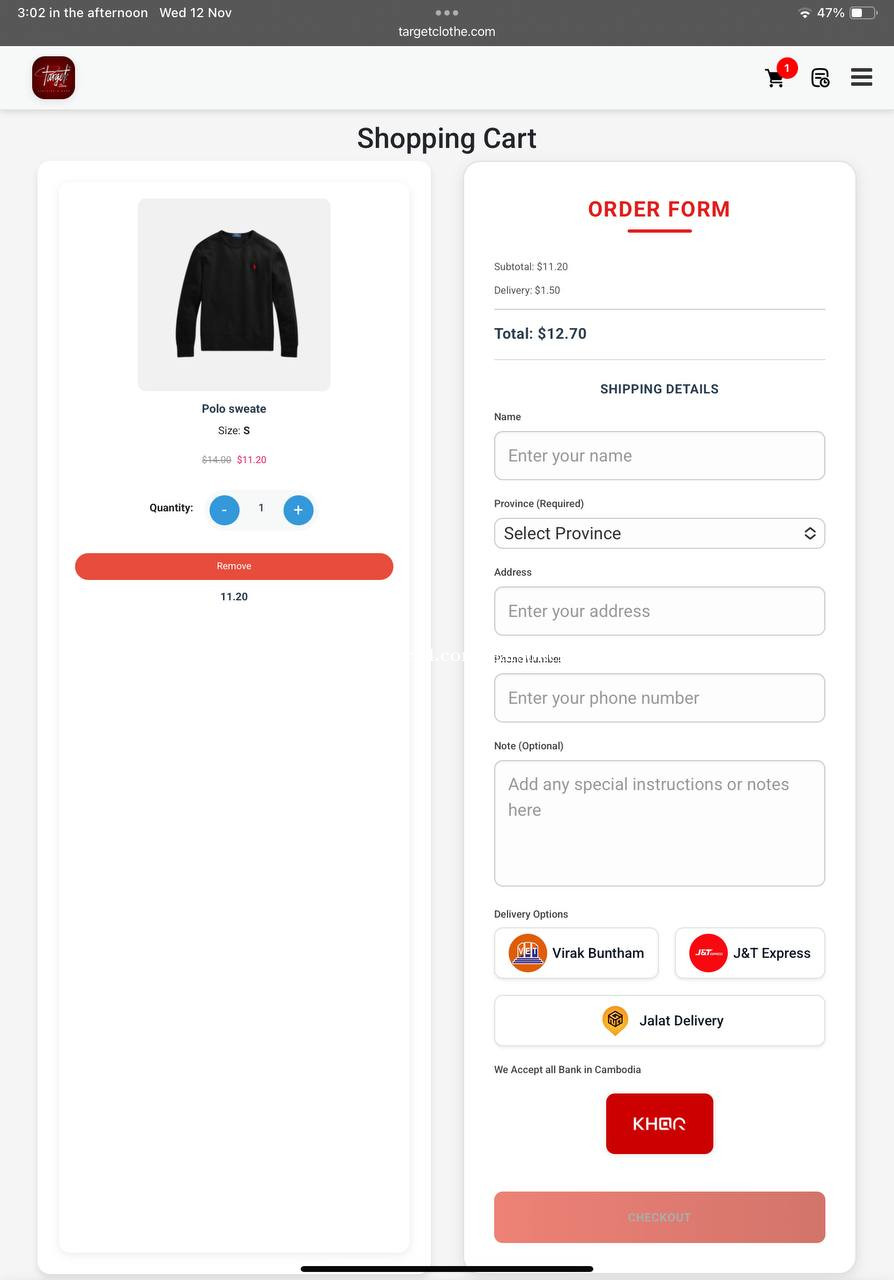Image resolution: width=894 pixels, height=1280 pixels.
Task: Tap the targetclothe.com address bar
Action: click(447, 31)
